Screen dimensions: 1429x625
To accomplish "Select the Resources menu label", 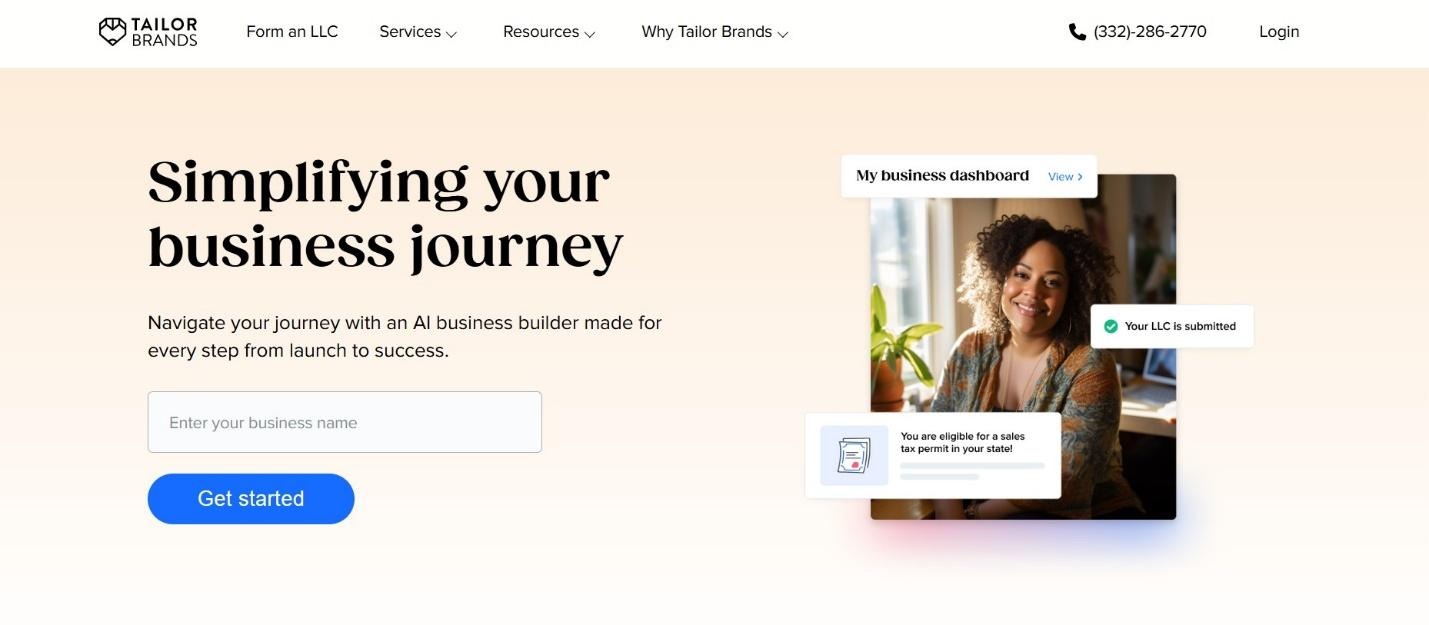I will (541, 32).
